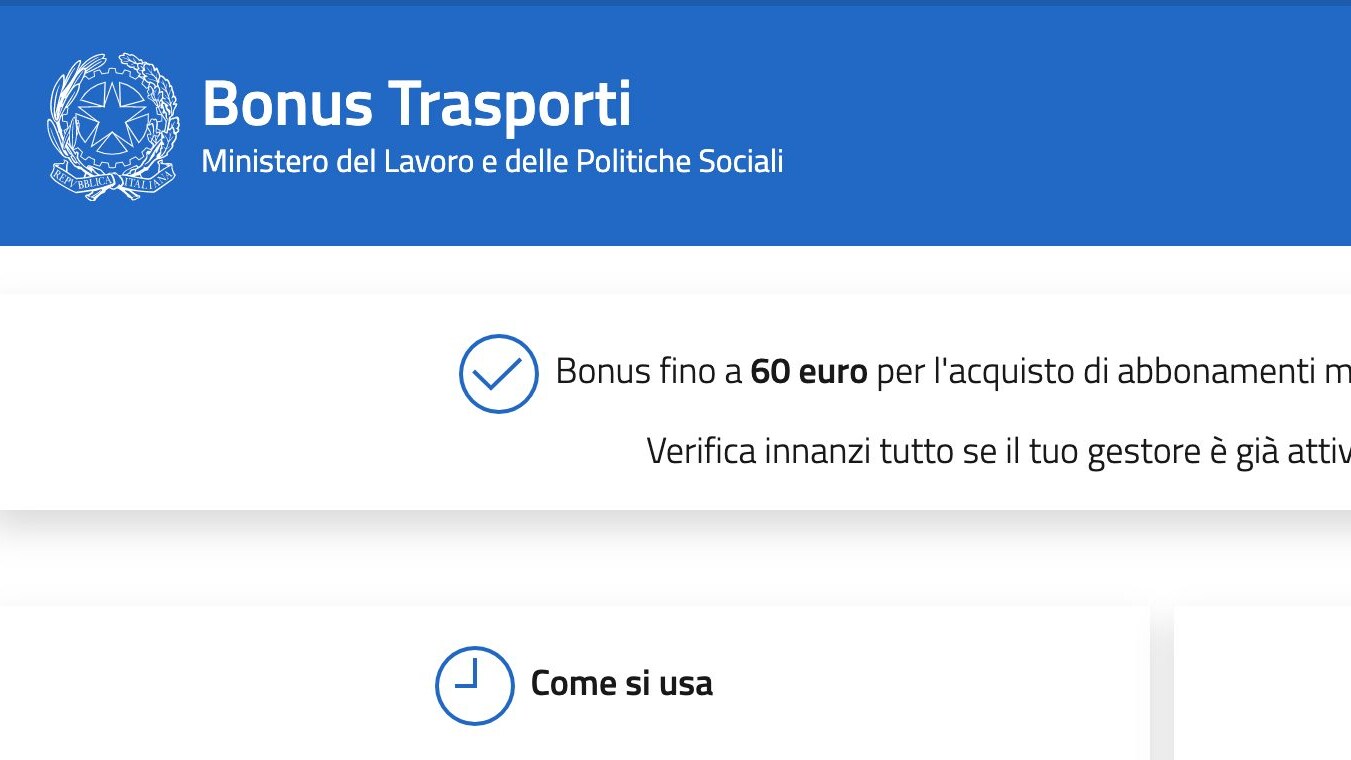The height and width of the screenshot is (760, 1351).
Task: Click the dark blue strip at page top
Action: pos(675,2)
